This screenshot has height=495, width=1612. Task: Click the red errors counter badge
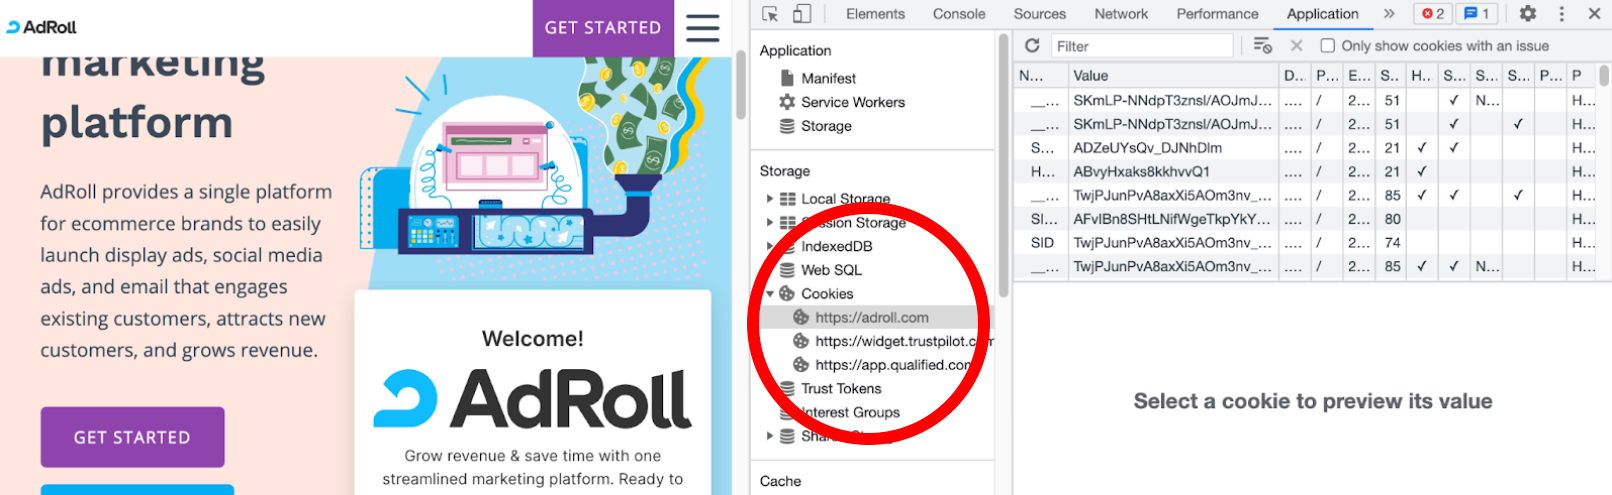(x=1433, y=14)
